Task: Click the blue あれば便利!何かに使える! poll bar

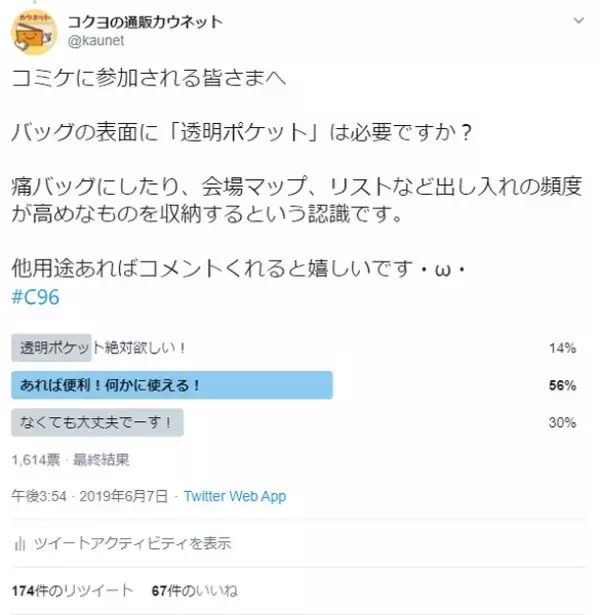Action: (171, 385)
